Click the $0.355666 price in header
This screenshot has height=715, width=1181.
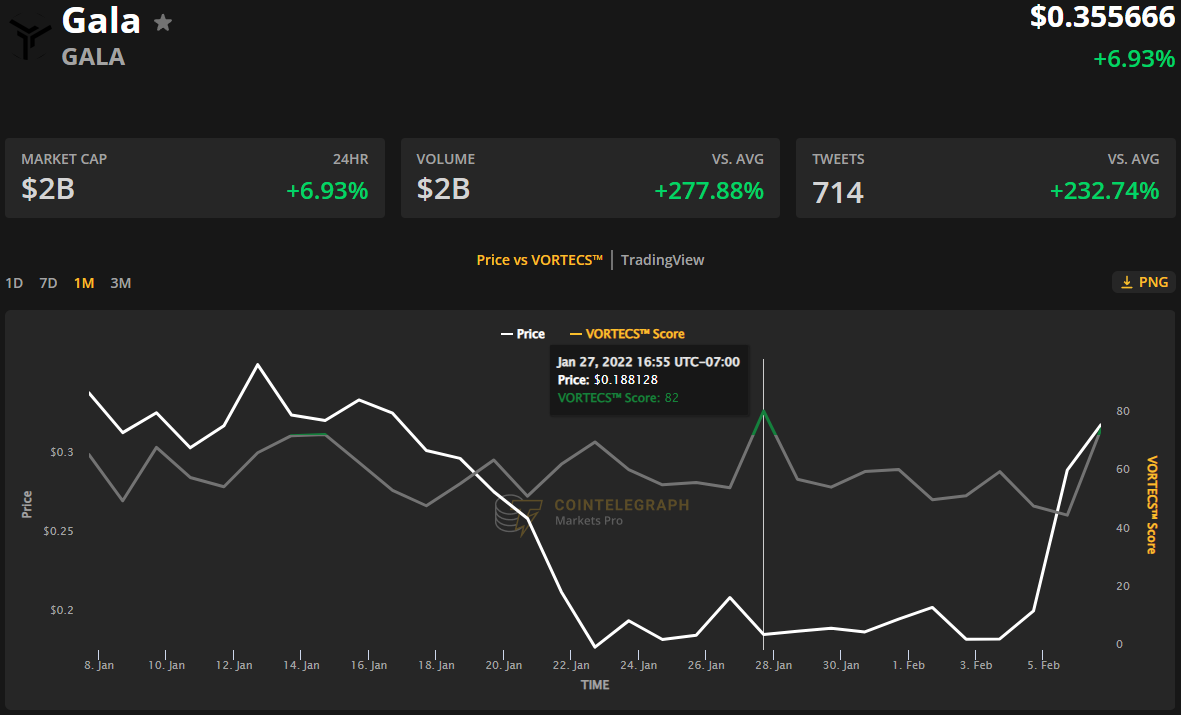tap(1102, 17)
